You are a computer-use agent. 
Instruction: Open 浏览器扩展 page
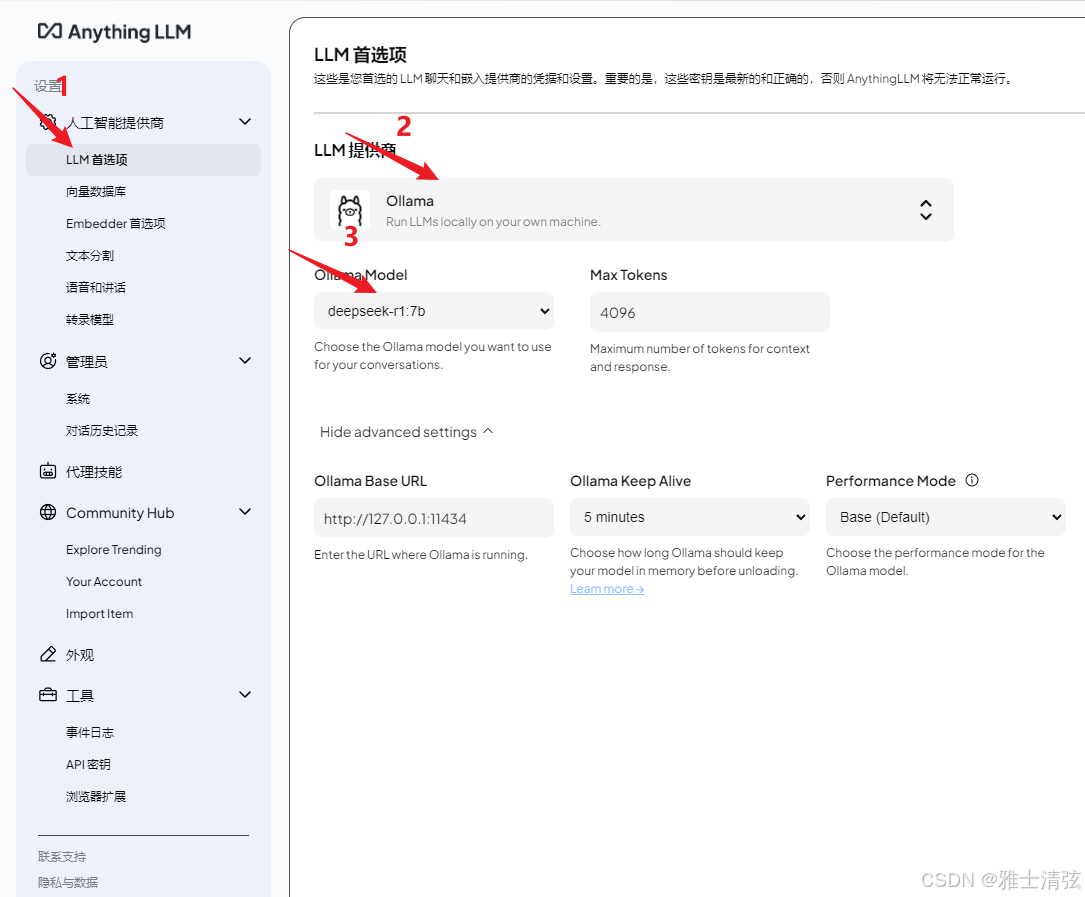96,796
